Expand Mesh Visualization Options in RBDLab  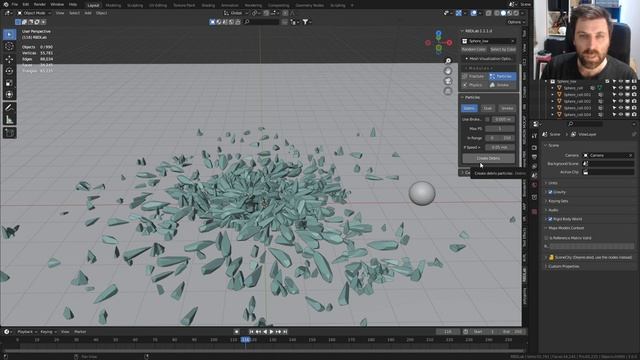click(489, 59)
